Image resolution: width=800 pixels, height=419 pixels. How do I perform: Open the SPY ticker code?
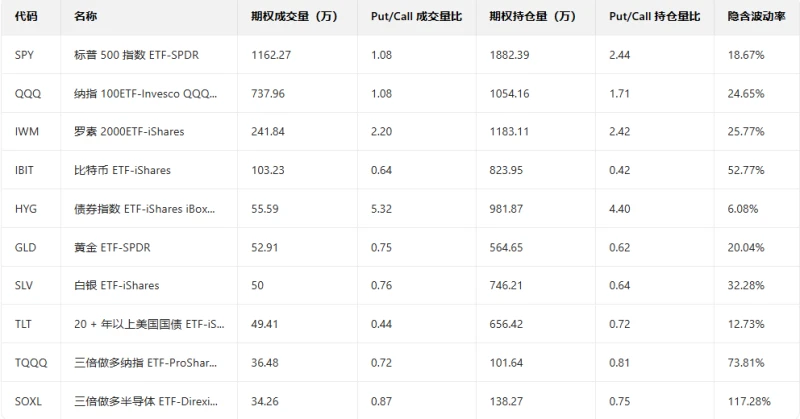click(x=25, y=55)
